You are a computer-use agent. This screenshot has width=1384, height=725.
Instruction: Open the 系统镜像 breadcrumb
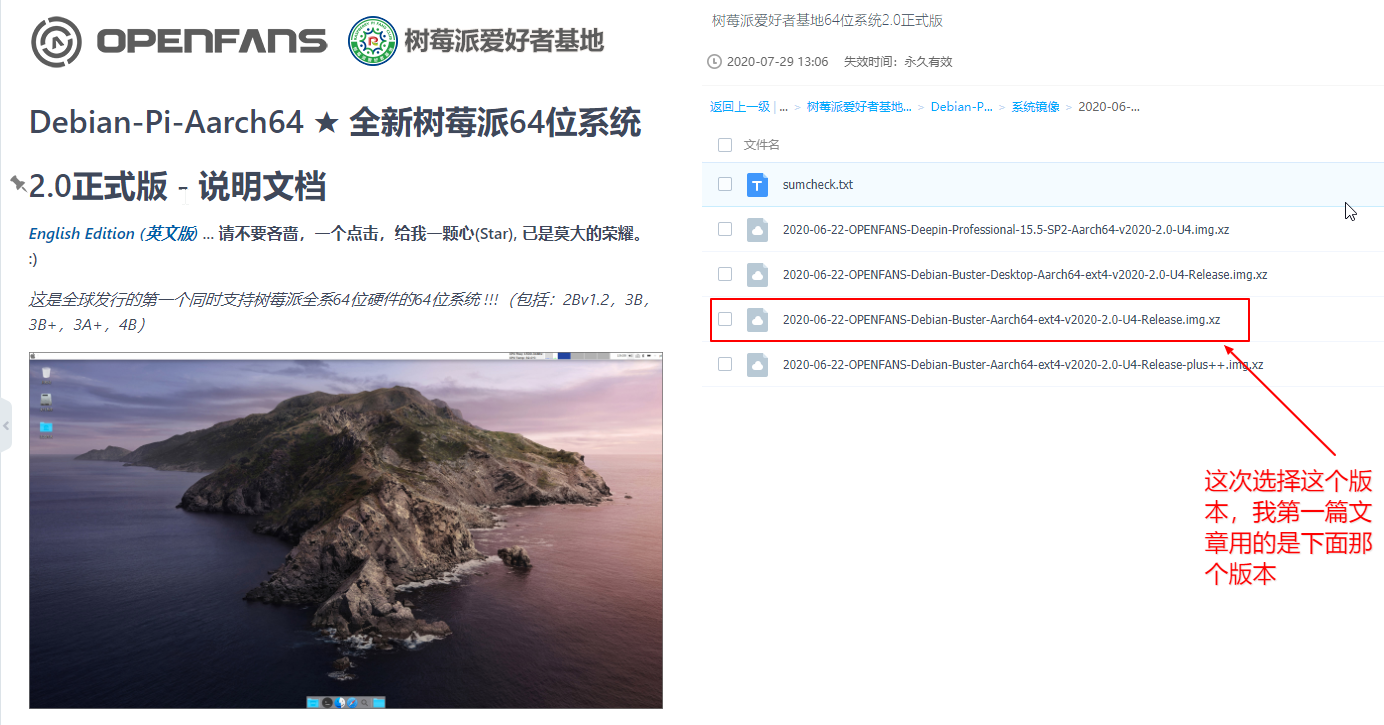point(1035,107)
